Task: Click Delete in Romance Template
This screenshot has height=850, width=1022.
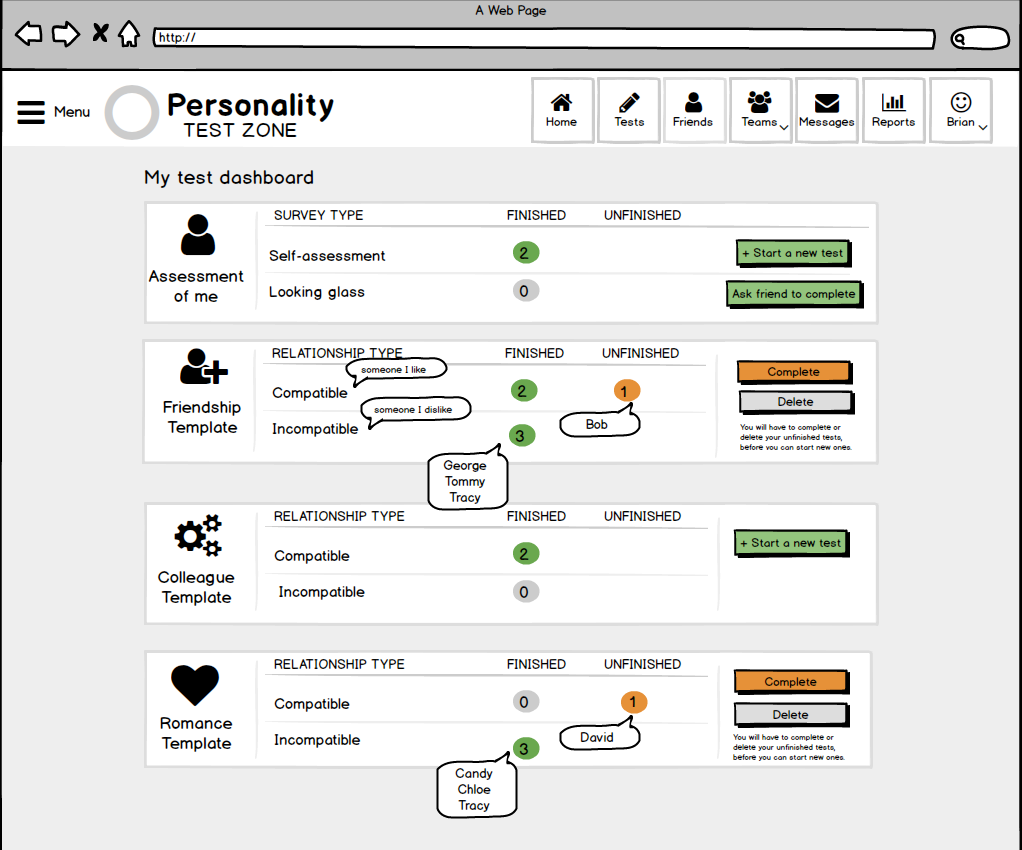Action: point(791,714)
